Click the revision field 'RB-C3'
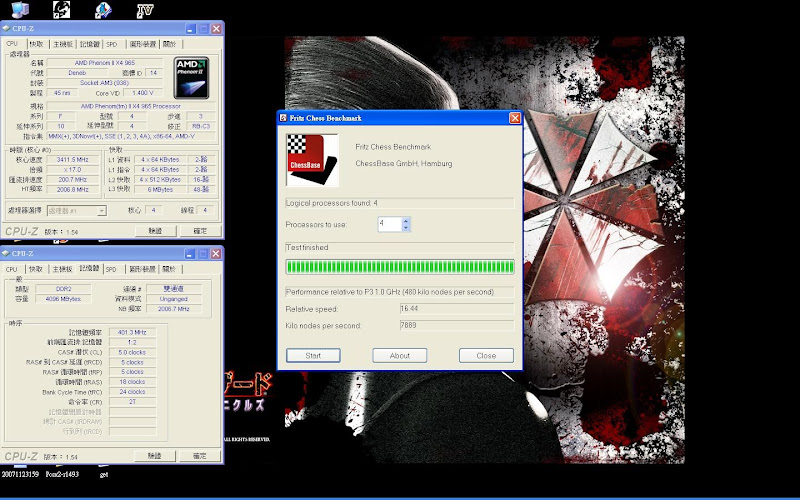 coord(201,126)
